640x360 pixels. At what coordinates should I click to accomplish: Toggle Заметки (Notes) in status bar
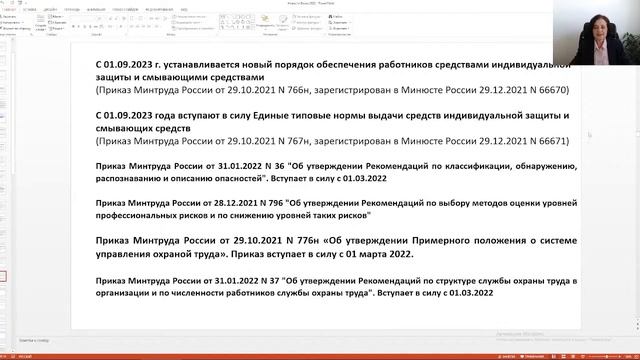point(506,357)
